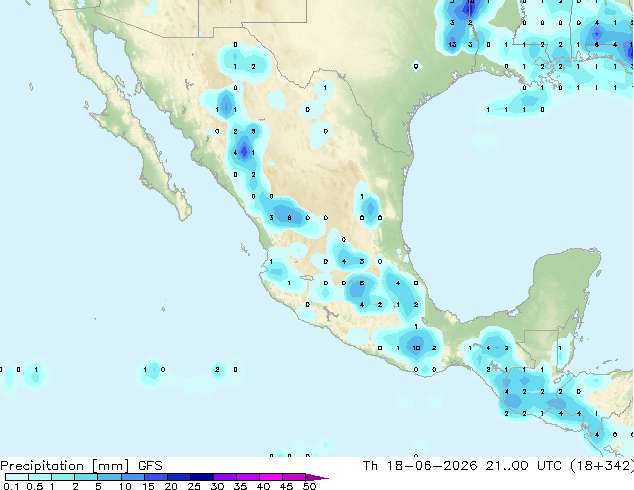Click the legend label '50'

[x=310, y=486]
